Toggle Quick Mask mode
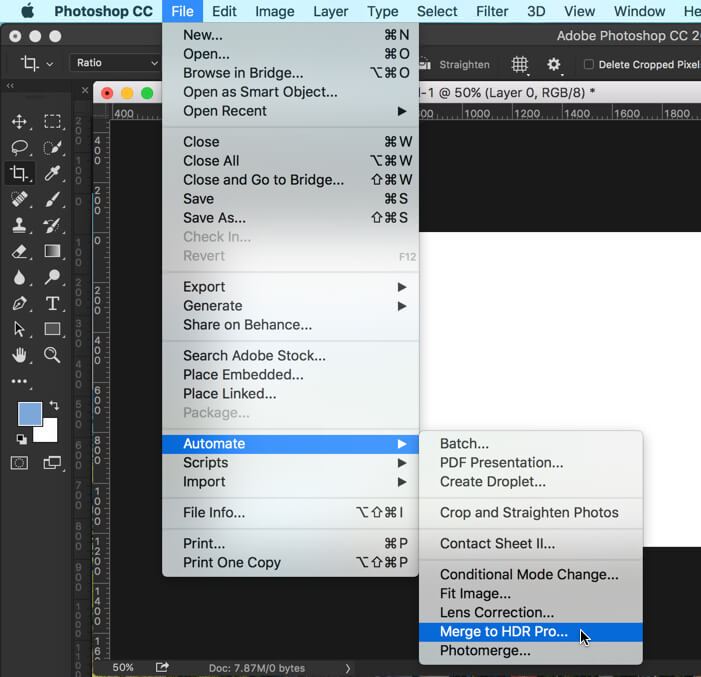 tap(19, 463)
